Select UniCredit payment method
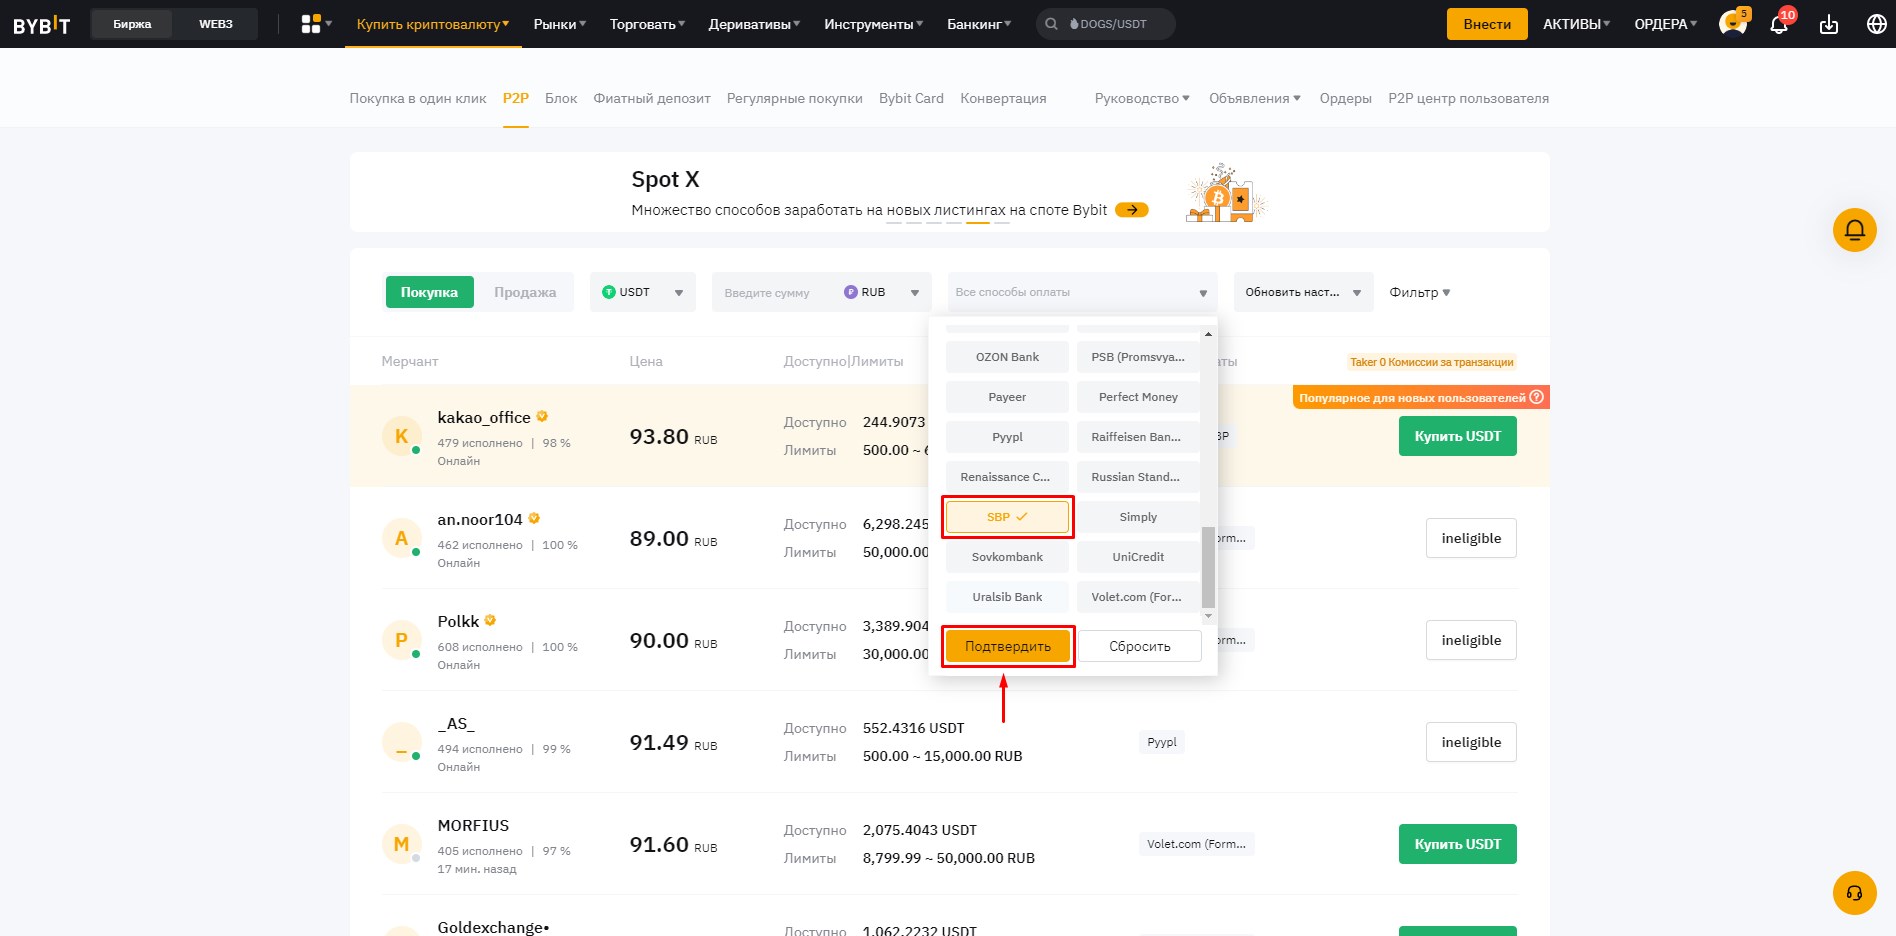The height and width of the screenshot is (936, 1896). click(x=1138, y=557)
